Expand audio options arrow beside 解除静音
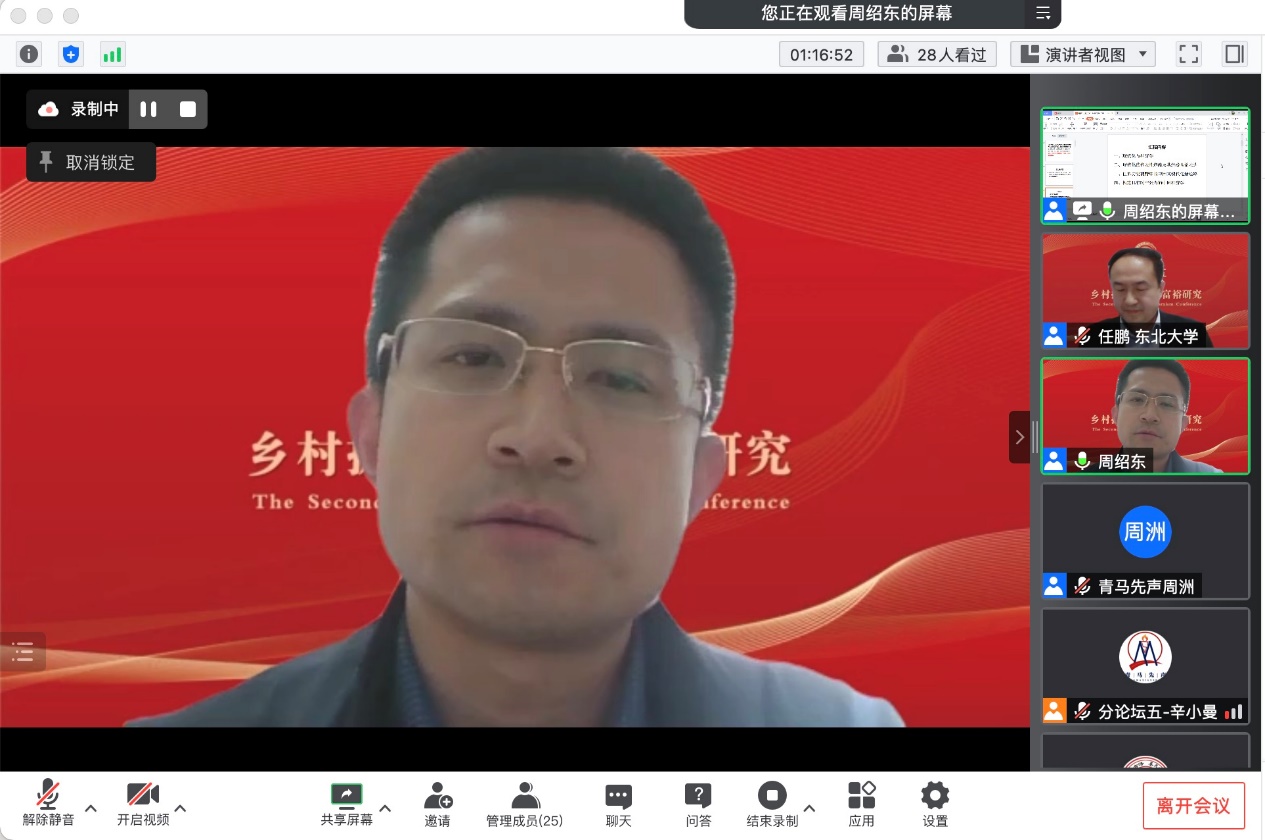The height and width of the screenshot is (840, 1265). pyautogui.click(x=91, y=808)
